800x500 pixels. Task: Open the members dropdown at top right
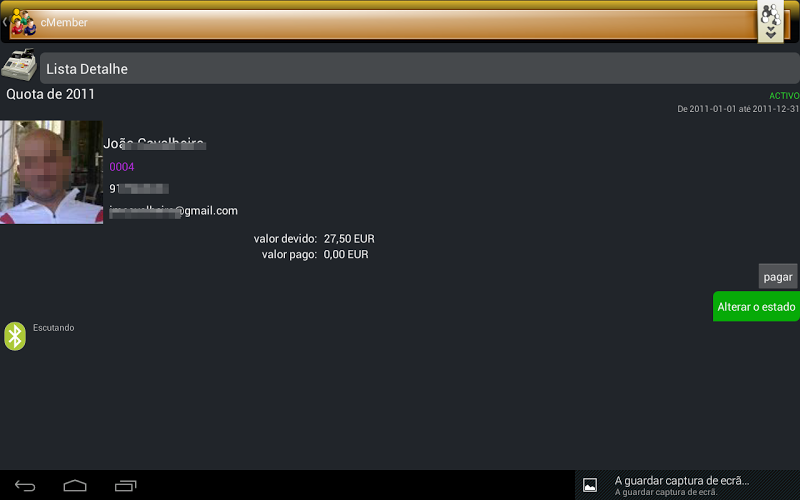(770, 21)
